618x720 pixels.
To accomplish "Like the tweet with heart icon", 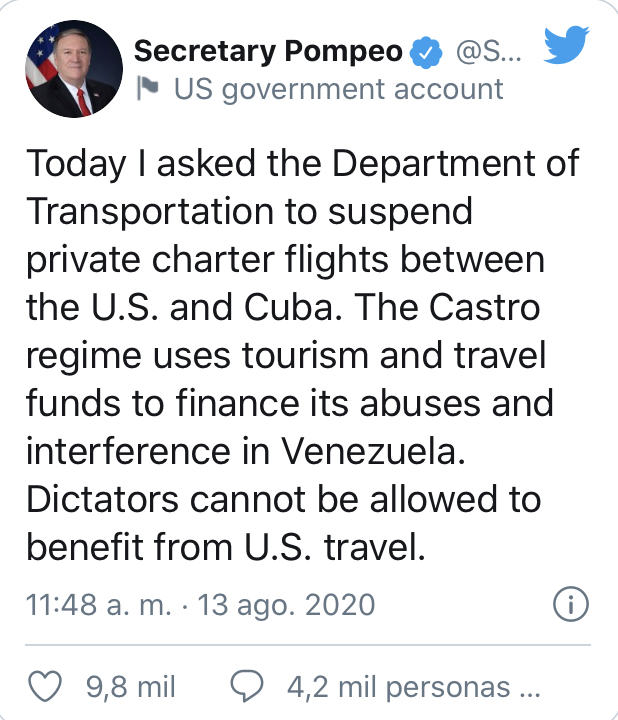I will click(45, 686).
